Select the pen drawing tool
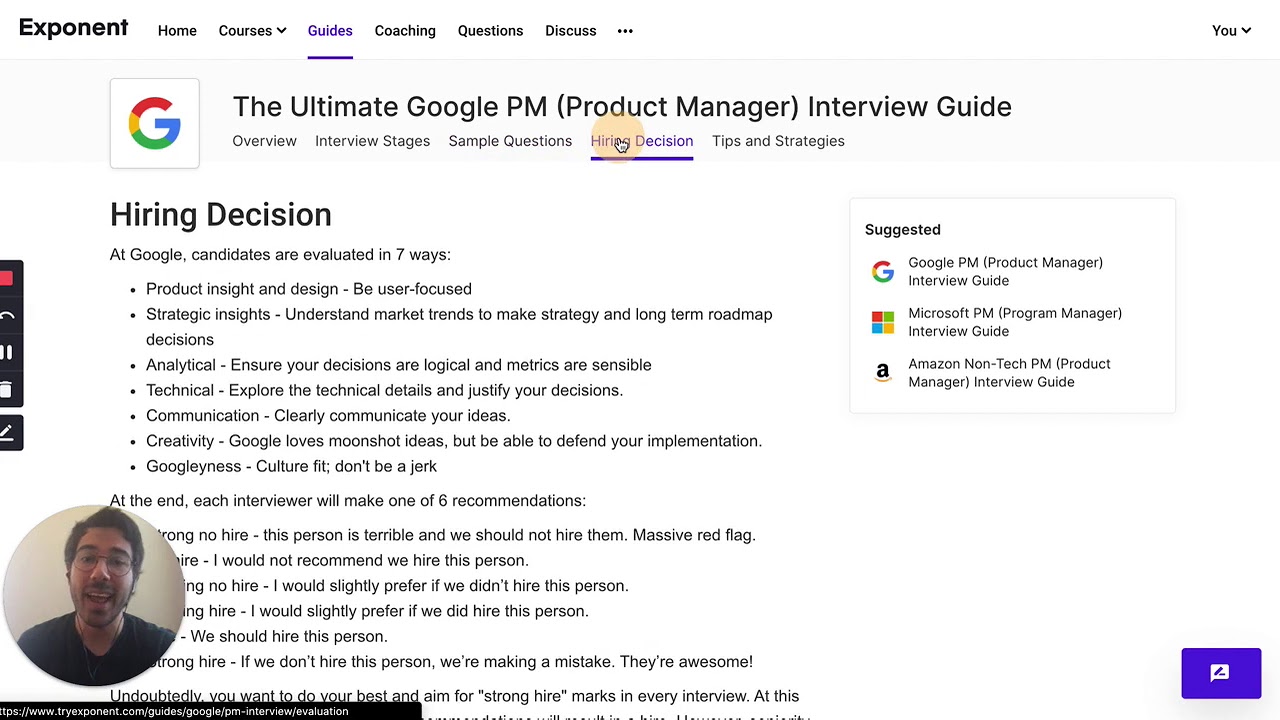Screen dimensions: 1280x720 coord(7,433)
